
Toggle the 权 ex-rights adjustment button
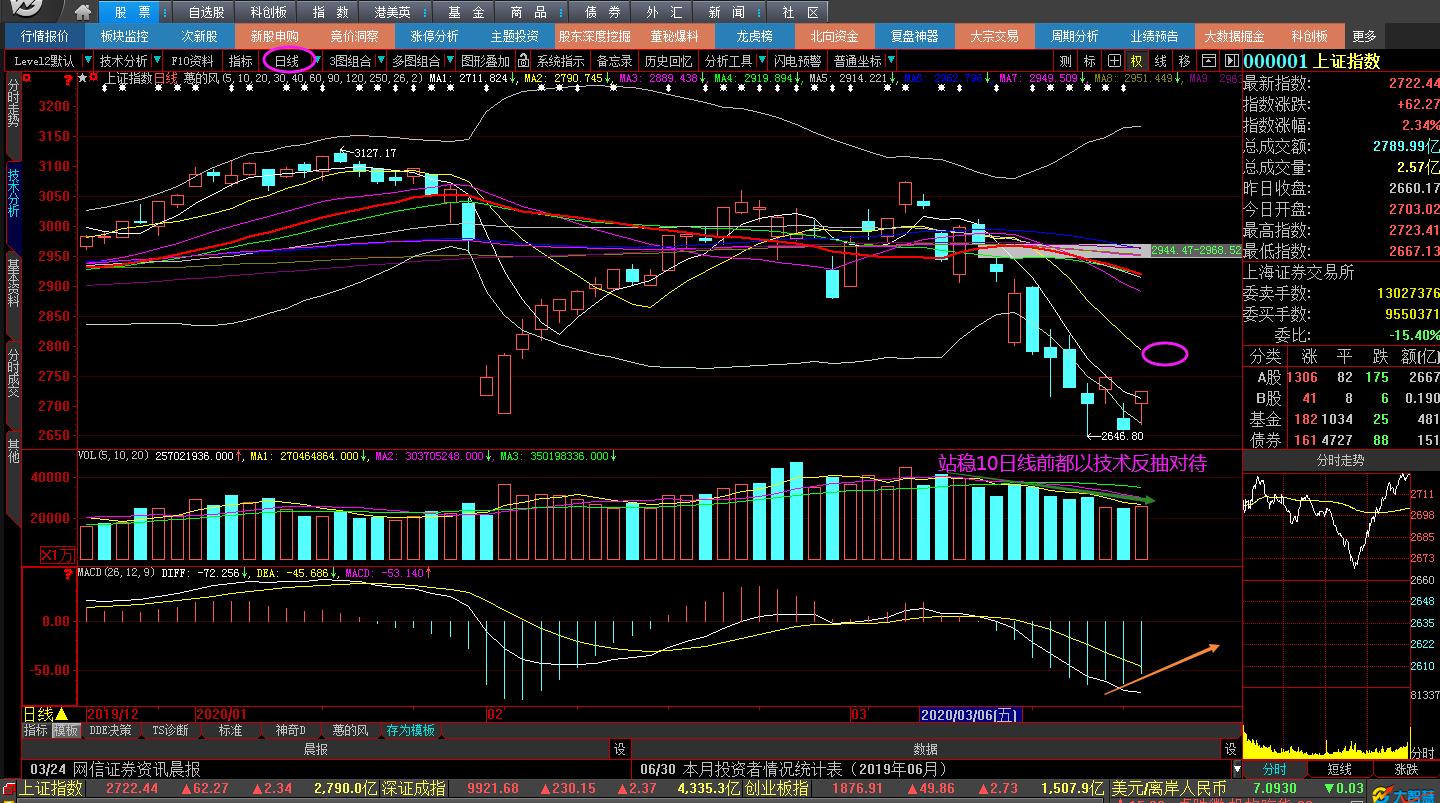[x=1137, y=61]
